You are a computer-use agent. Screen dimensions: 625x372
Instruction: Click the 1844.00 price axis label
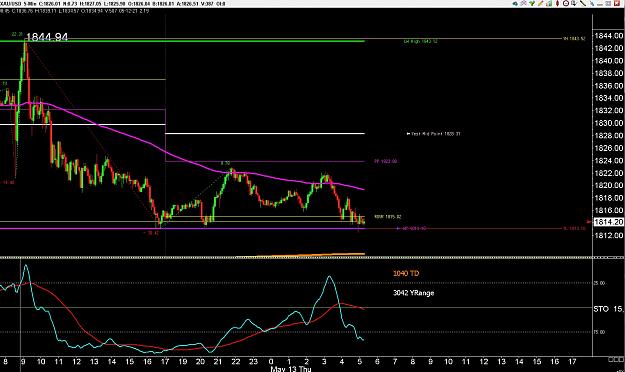[609, 35]
